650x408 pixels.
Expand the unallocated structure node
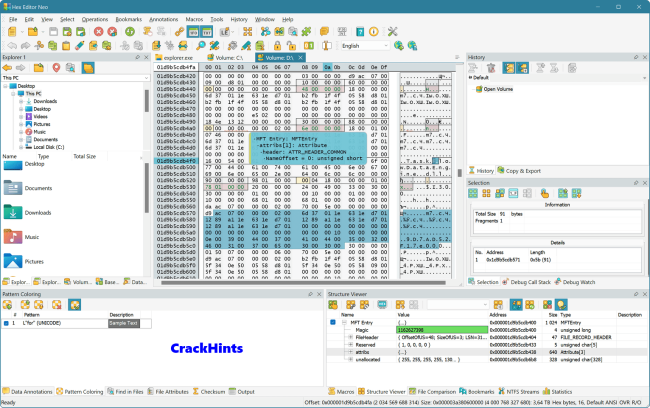(x=351, y=359)
